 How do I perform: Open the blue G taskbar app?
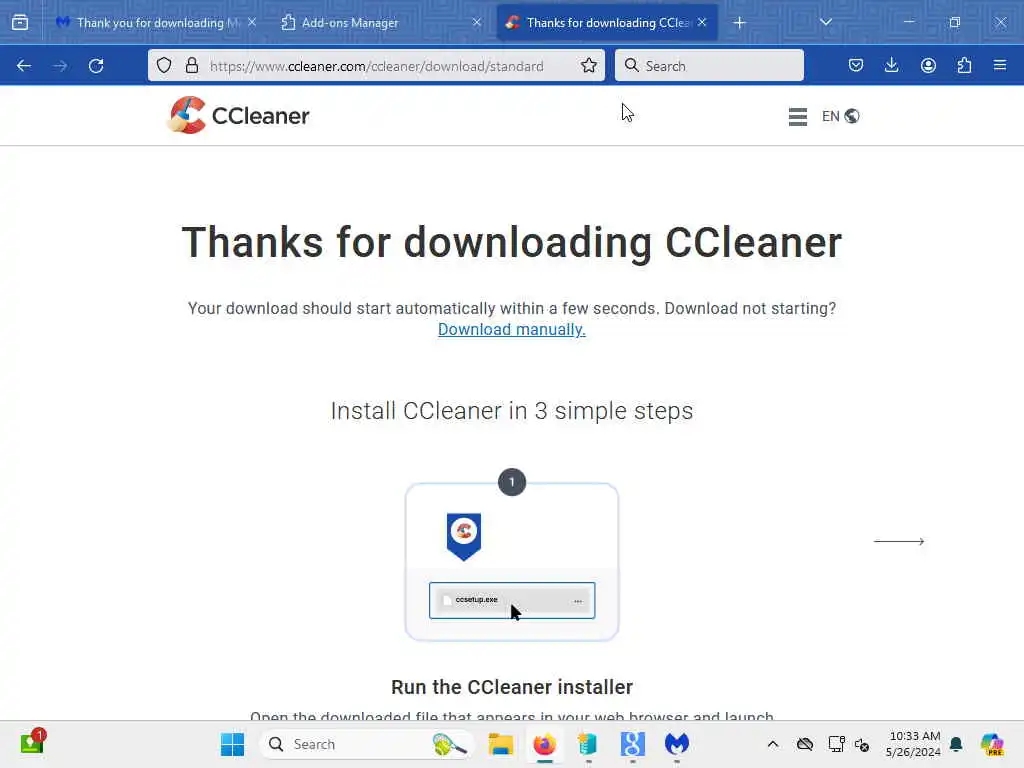click(x=632, y=744)
